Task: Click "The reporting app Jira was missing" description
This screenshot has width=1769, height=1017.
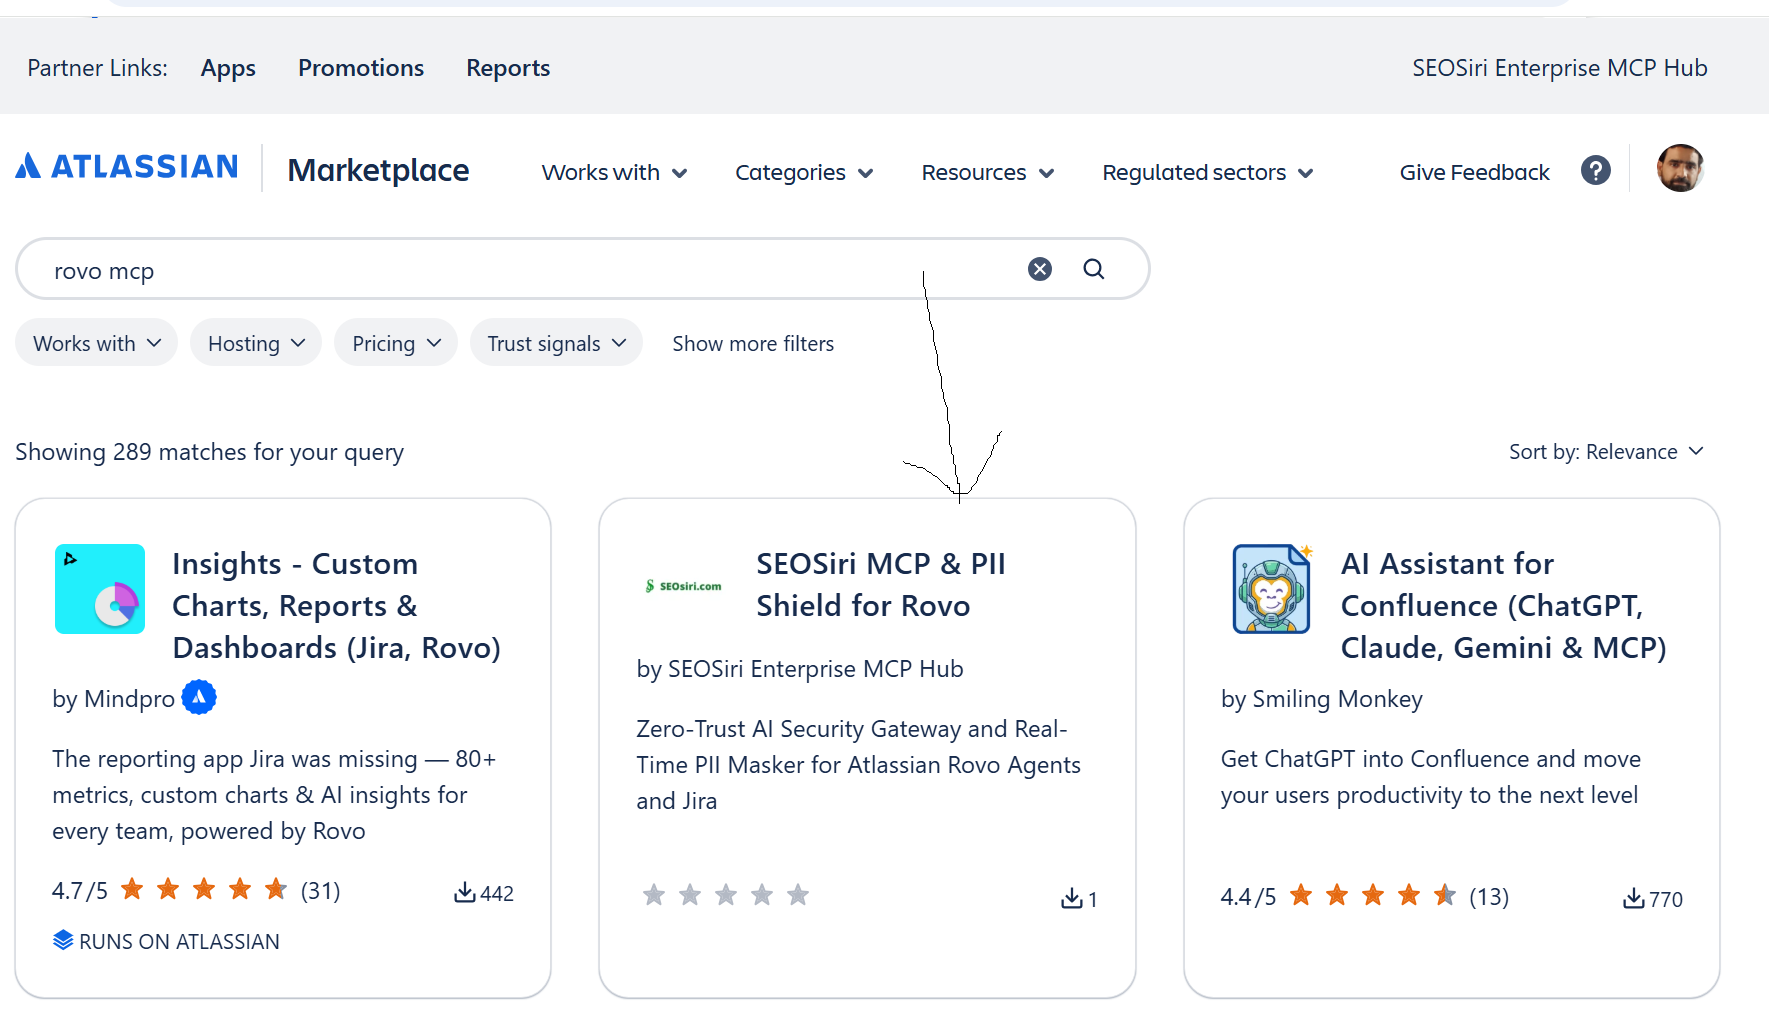Action: (274, 795)
